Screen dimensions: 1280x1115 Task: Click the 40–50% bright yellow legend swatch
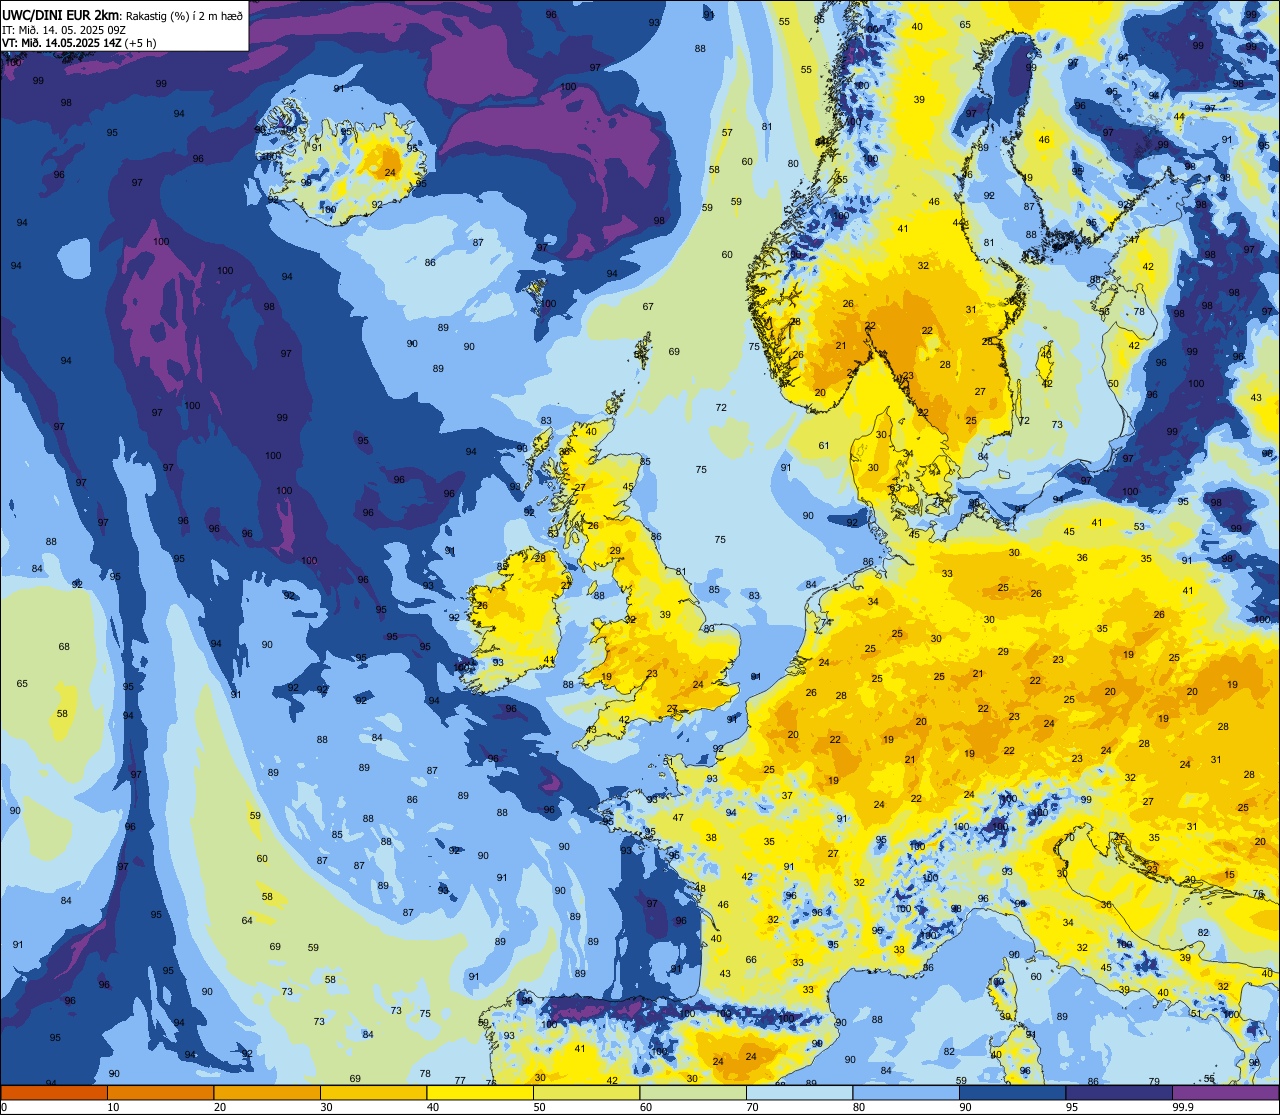[x=480, y=1092]
